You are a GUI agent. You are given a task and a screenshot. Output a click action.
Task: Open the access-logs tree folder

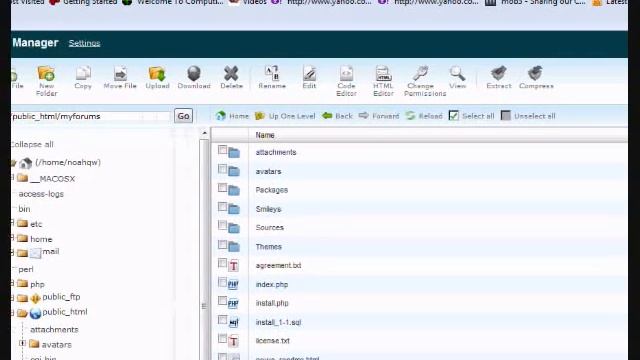click(41, 194)
